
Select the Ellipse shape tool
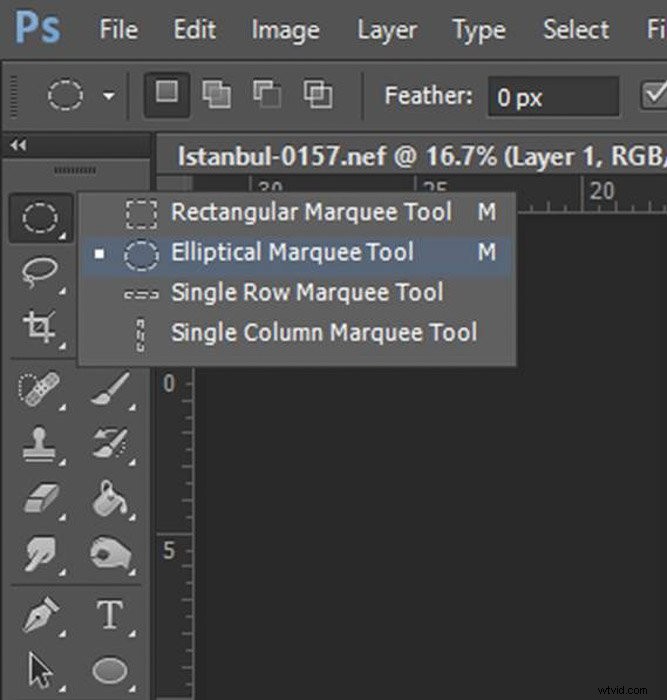coord(111,670)
